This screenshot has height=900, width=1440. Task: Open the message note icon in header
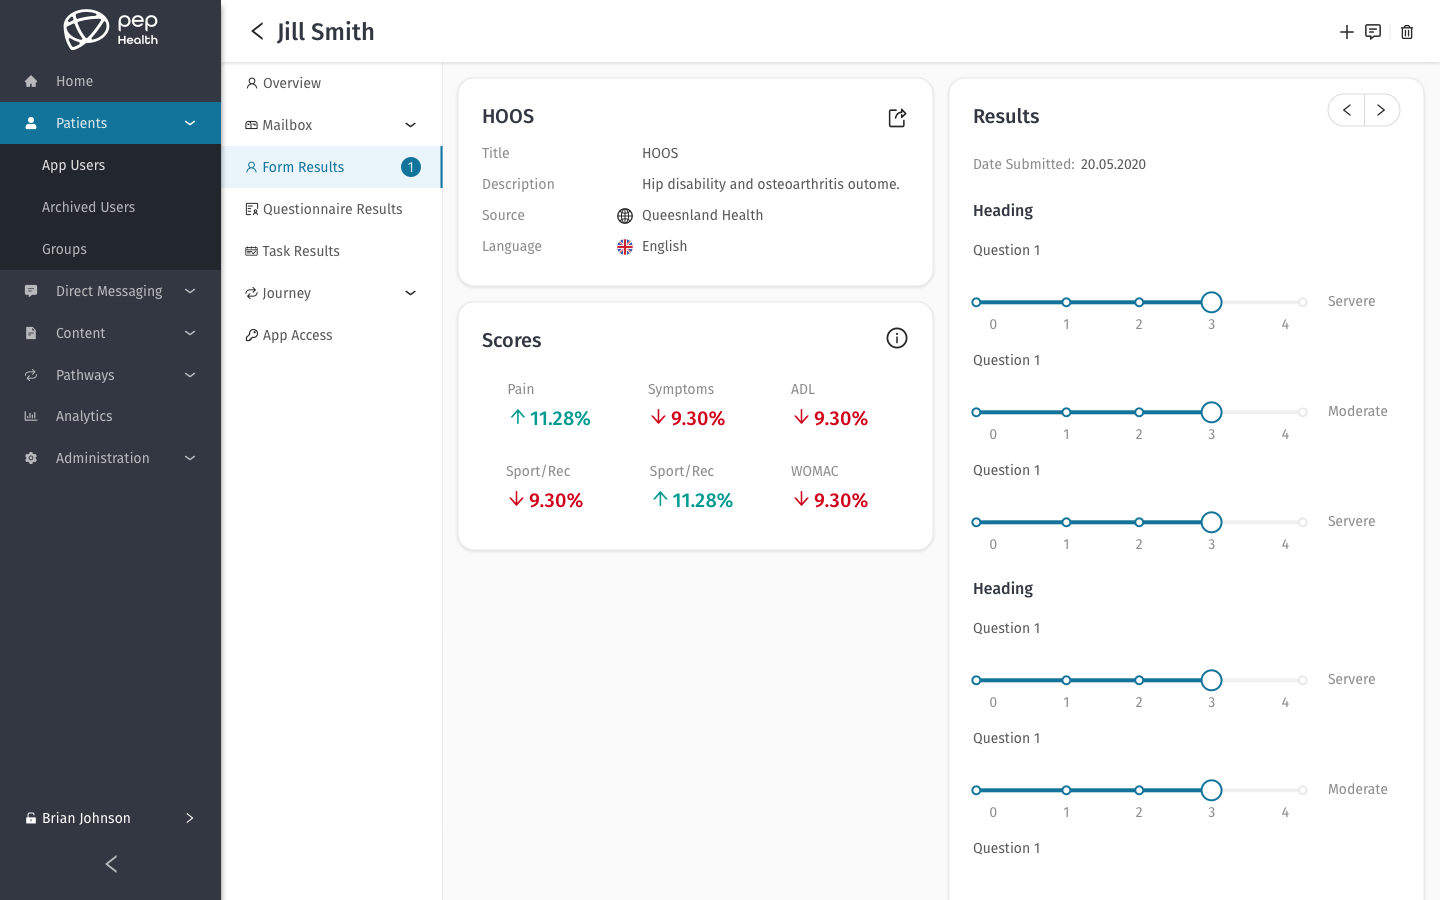[1373, 32]
